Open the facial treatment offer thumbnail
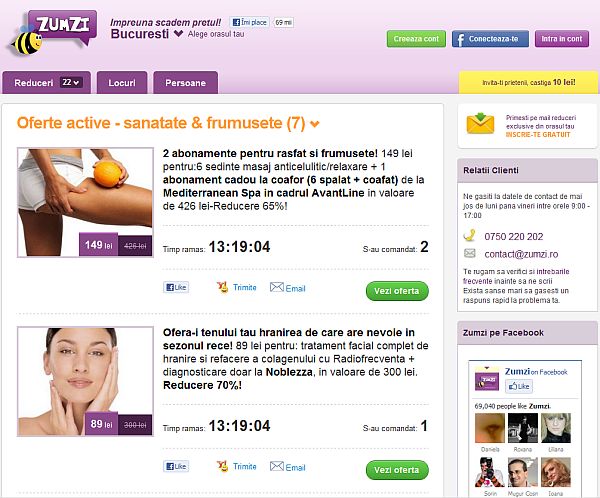 coord(85,382)
